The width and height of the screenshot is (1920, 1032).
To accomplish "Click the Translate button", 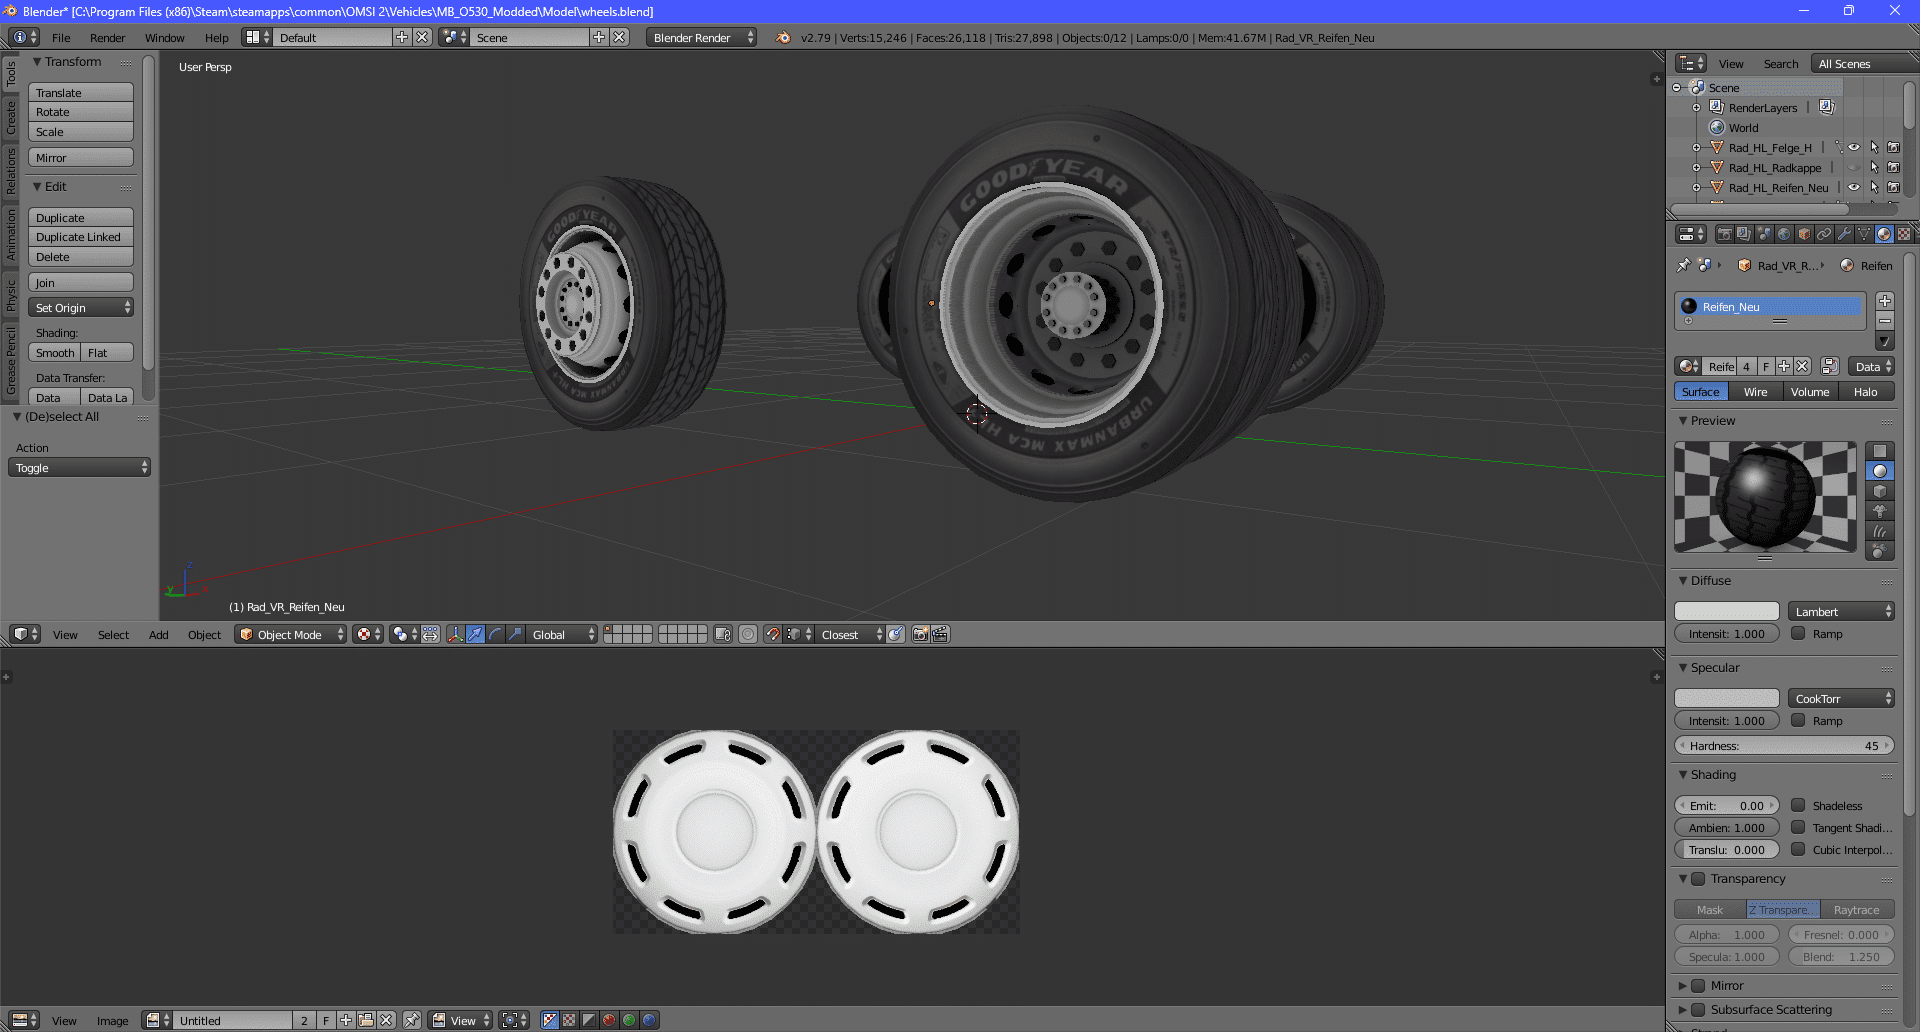I will coord(81,93).
